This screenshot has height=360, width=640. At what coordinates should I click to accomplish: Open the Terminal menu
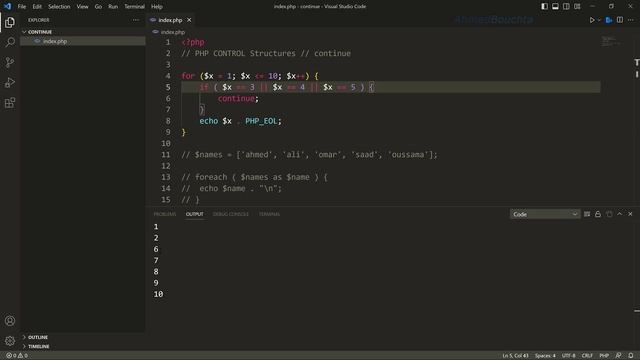click(x=134, y=7)
